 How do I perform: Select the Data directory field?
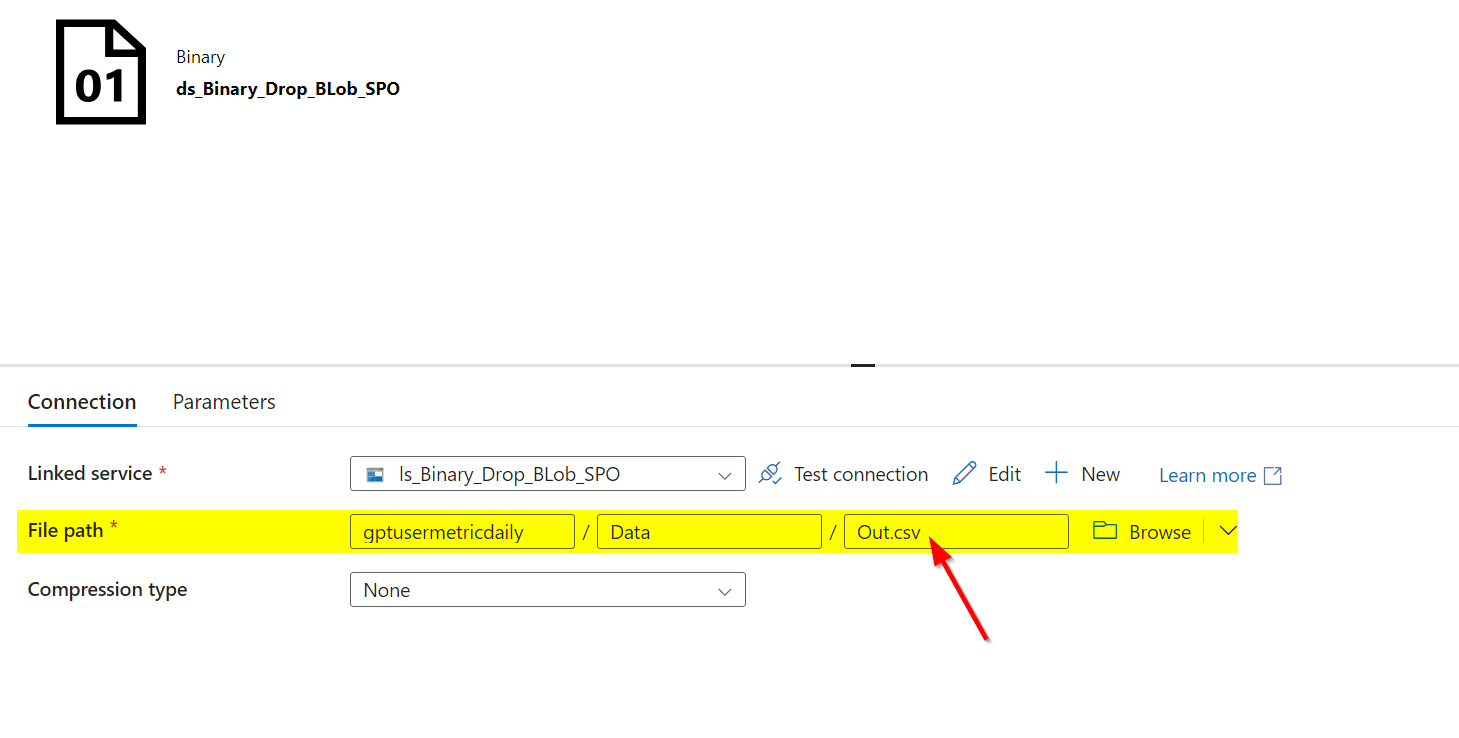[x=708, y=531]
